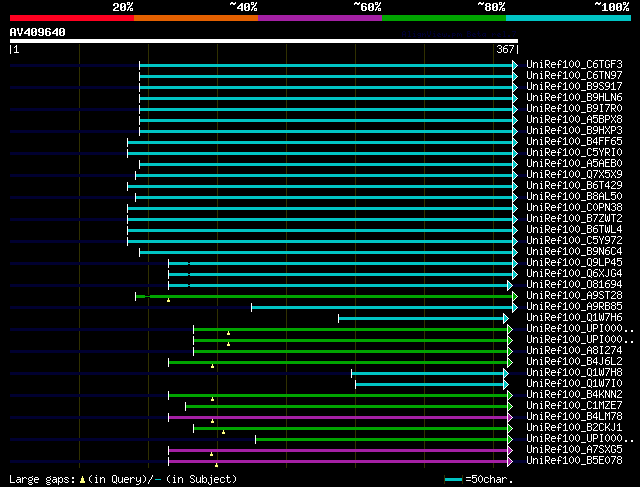Click the green alignment bar for C1MZE7

(x=347, y=407)
